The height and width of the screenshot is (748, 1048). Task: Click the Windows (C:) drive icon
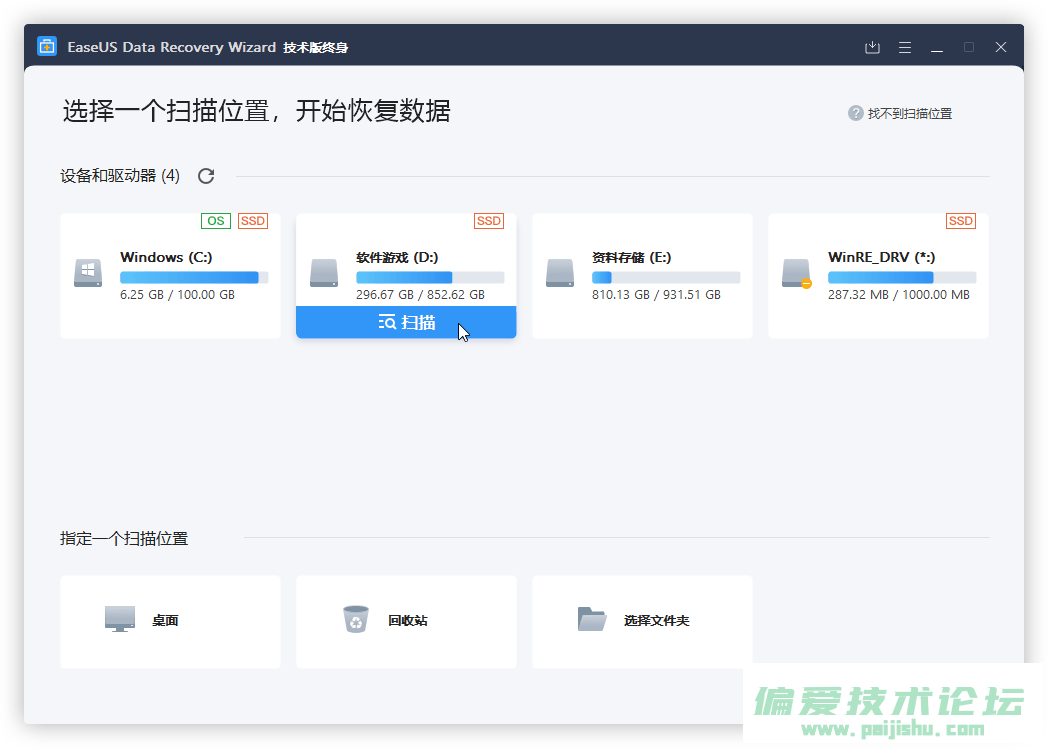(88, 273)
